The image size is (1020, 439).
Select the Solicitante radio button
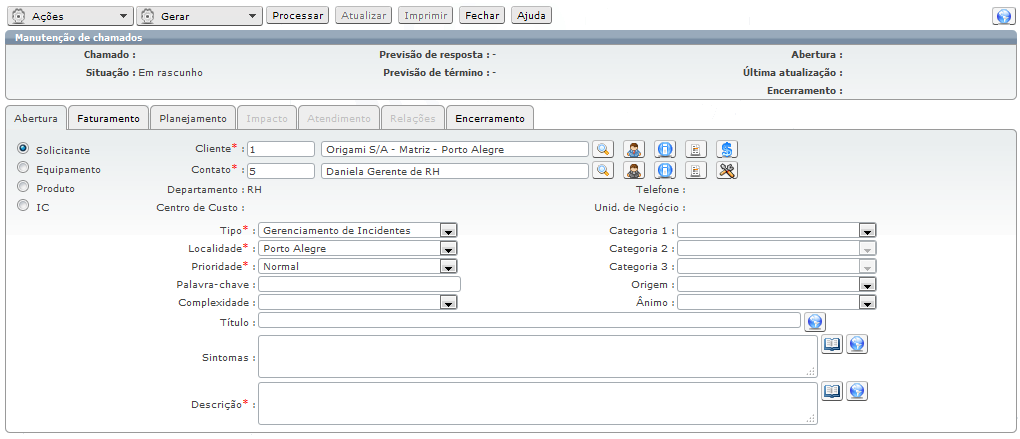point(23,148)
